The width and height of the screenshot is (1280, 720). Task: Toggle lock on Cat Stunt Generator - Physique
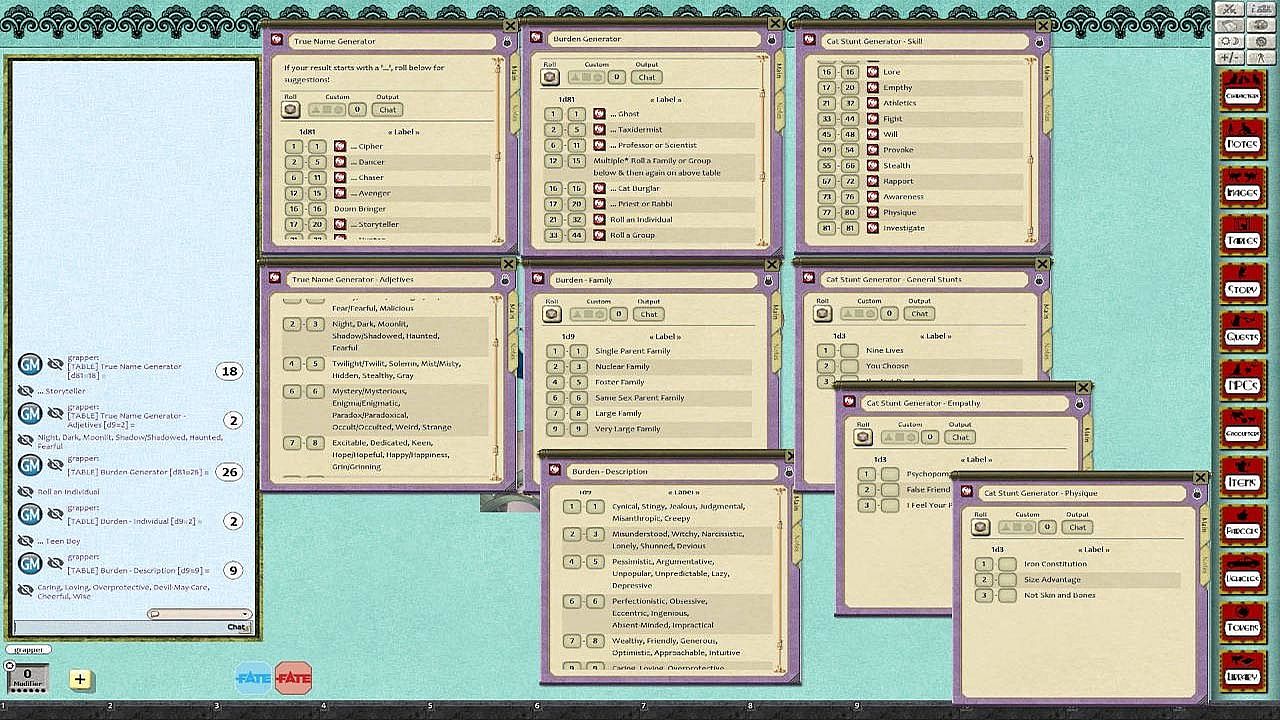[x=1196, y=493]
